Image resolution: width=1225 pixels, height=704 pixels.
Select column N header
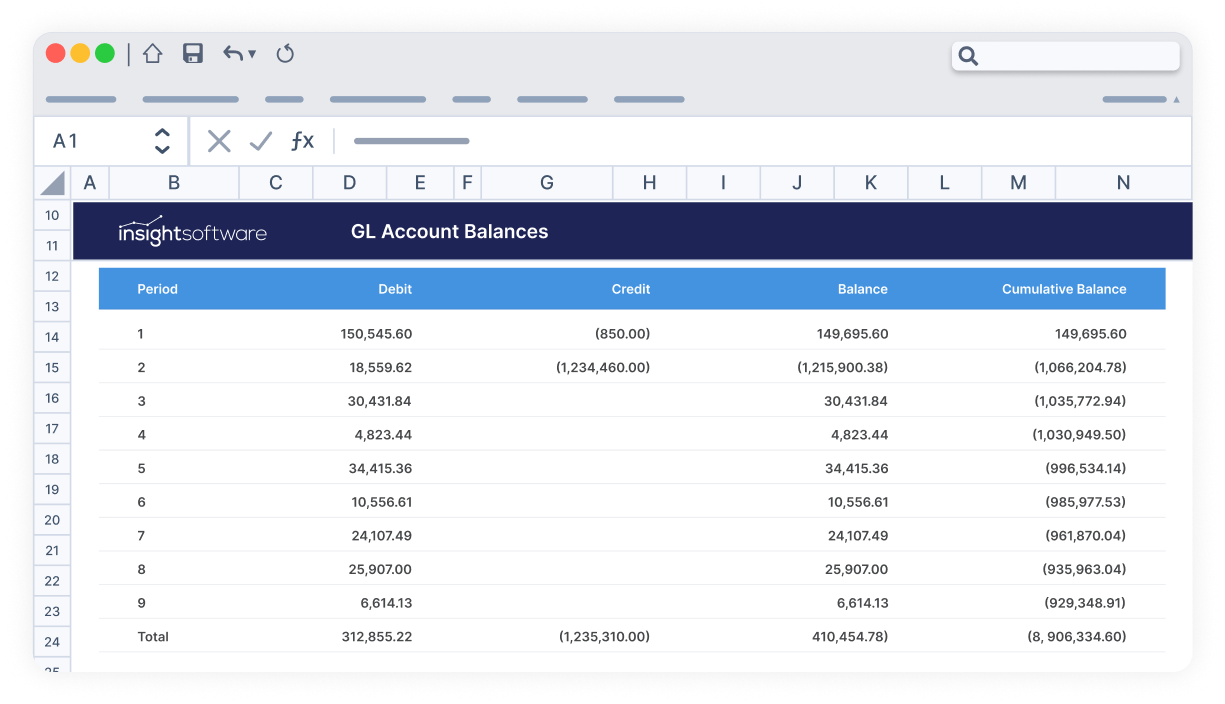(x=1123, y=183)
